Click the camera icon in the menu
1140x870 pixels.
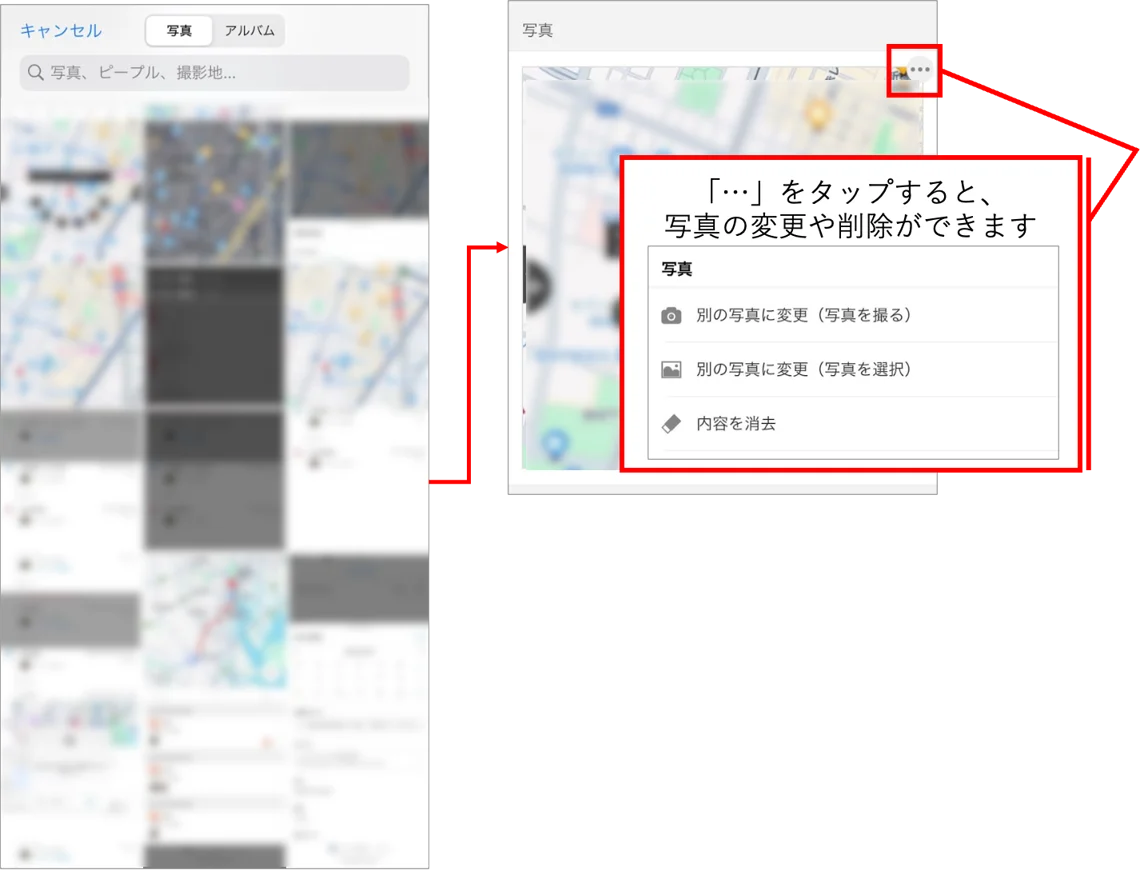[x=671, y=315]
